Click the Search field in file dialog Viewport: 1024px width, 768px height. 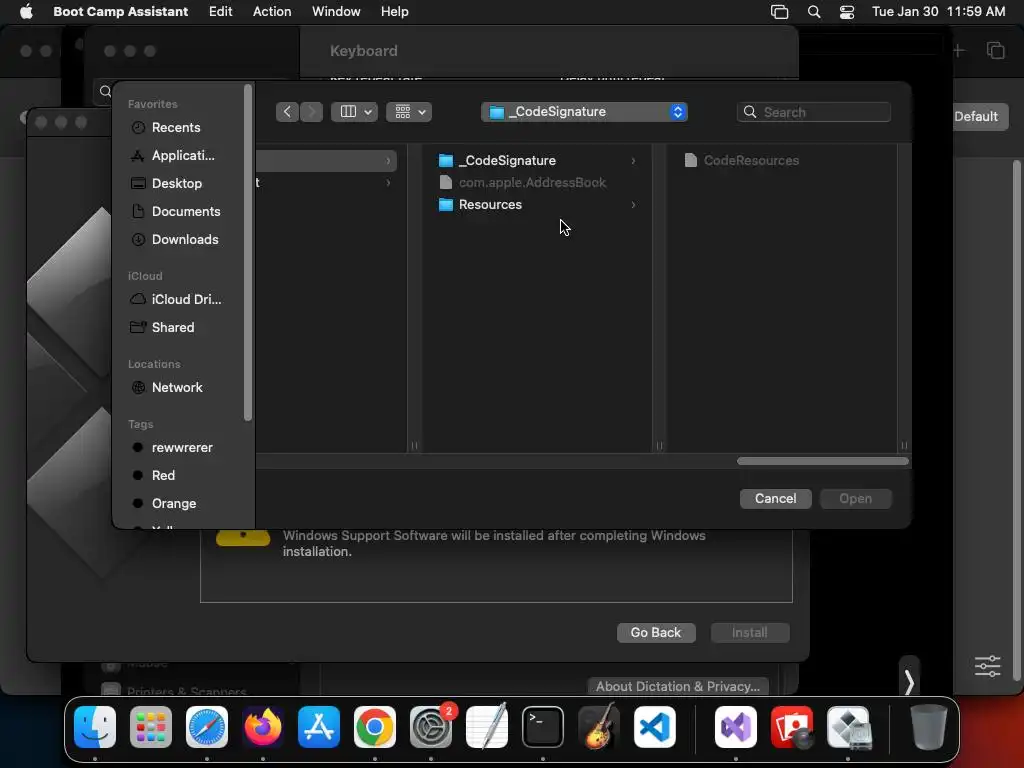(814, 112)
